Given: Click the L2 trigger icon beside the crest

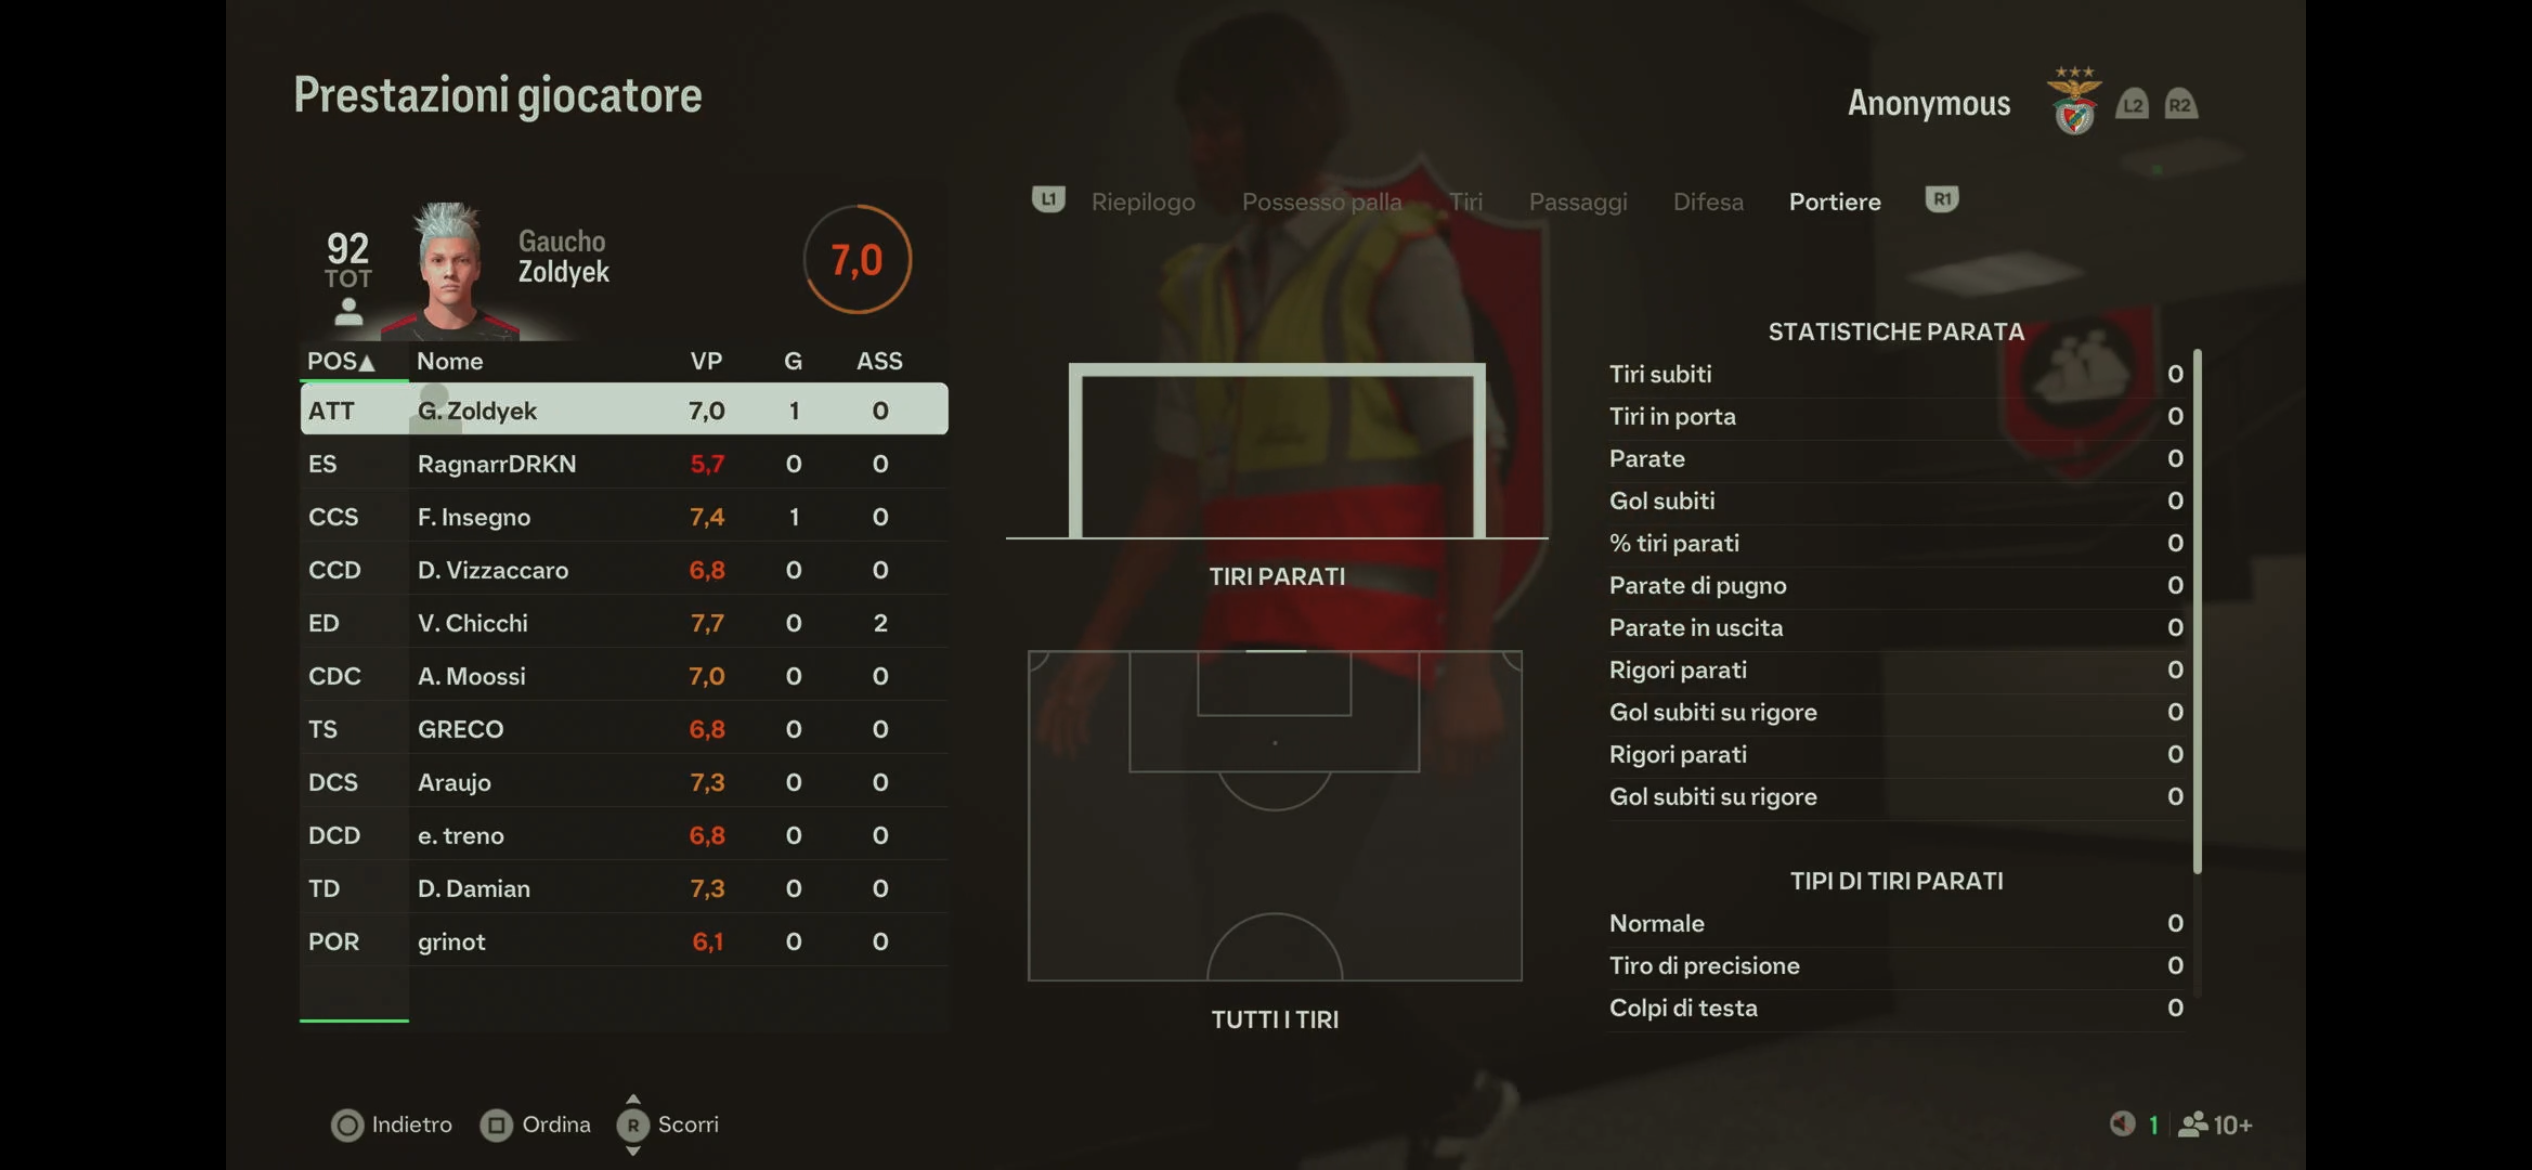Looking at the screenshot, I should (2132, 104).
